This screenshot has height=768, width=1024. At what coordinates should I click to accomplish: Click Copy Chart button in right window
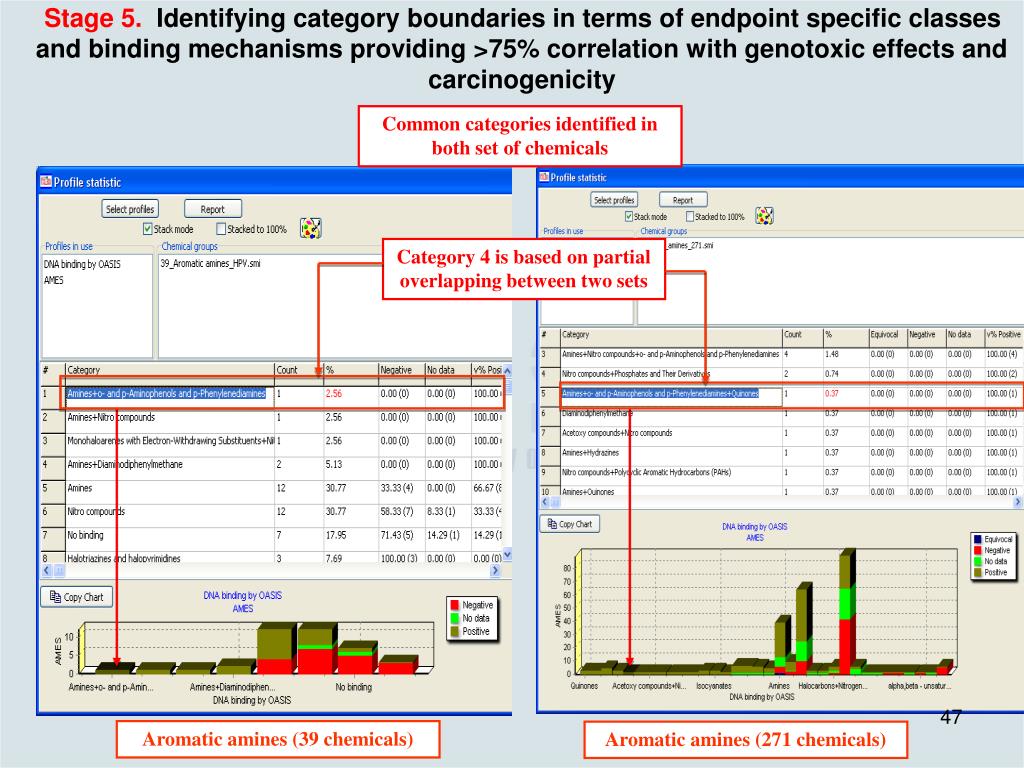pos(570,524)
